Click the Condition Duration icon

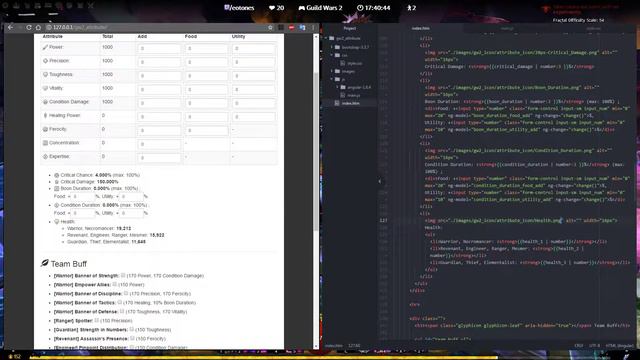pos(57,205)
